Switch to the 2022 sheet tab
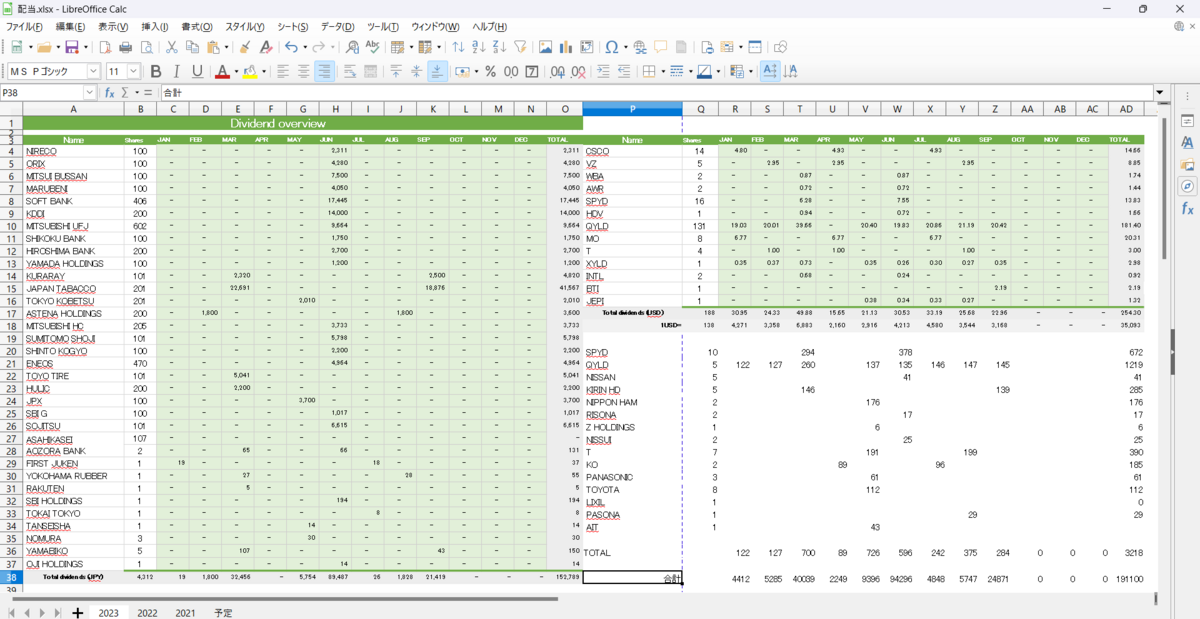The width and height of the screenshot is (1200, 619). (147, 612)
